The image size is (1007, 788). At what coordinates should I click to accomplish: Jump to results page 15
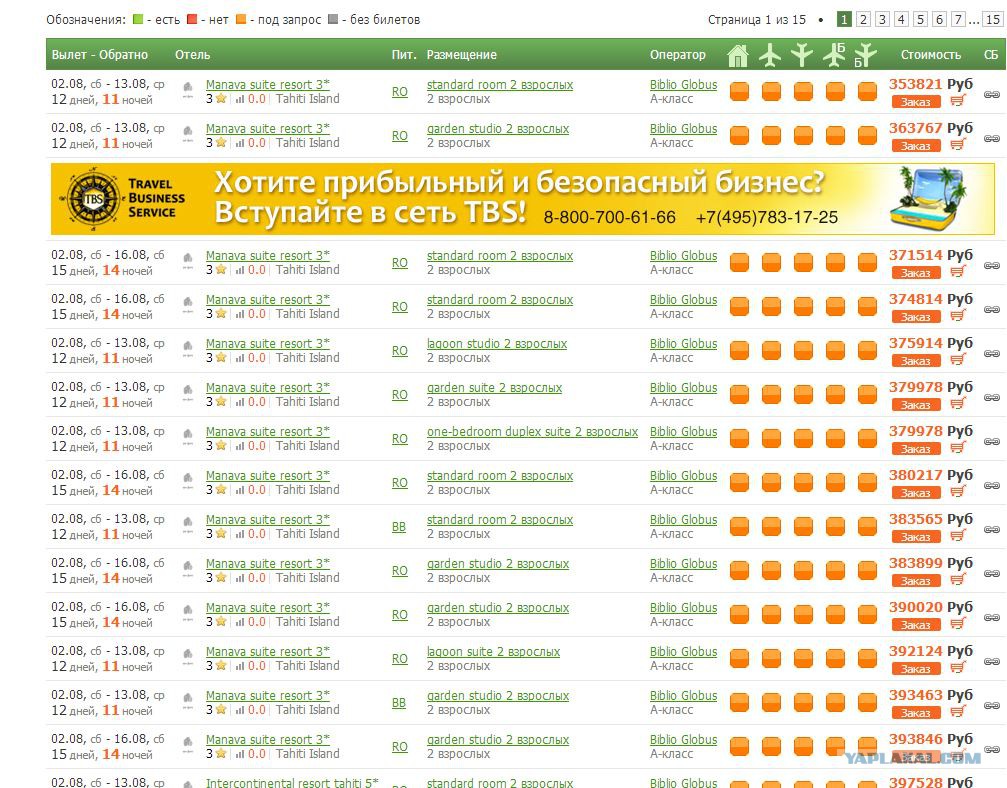993,19
